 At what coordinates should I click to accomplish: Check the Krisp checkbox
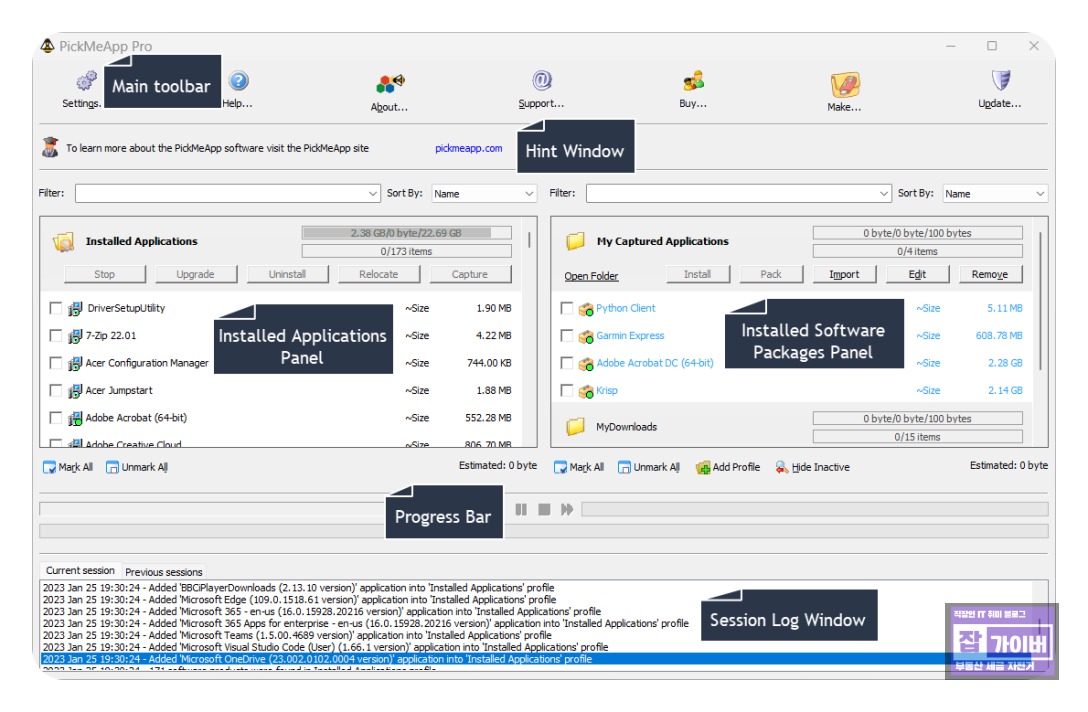point(567,390)
